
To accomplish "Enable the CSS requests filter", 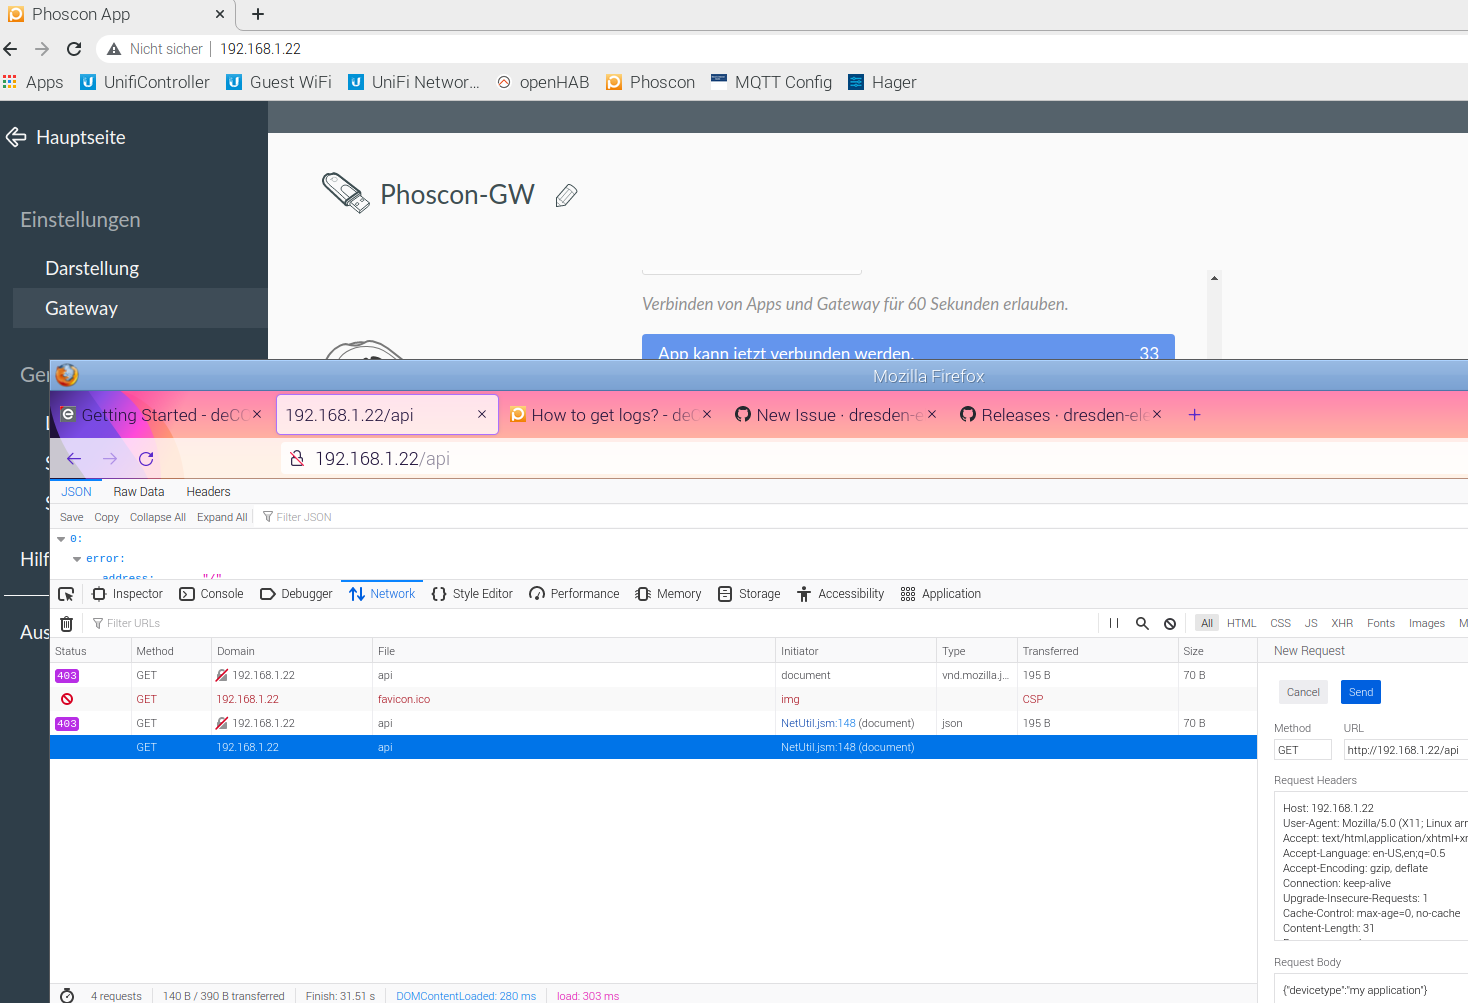I will 1280,622.
